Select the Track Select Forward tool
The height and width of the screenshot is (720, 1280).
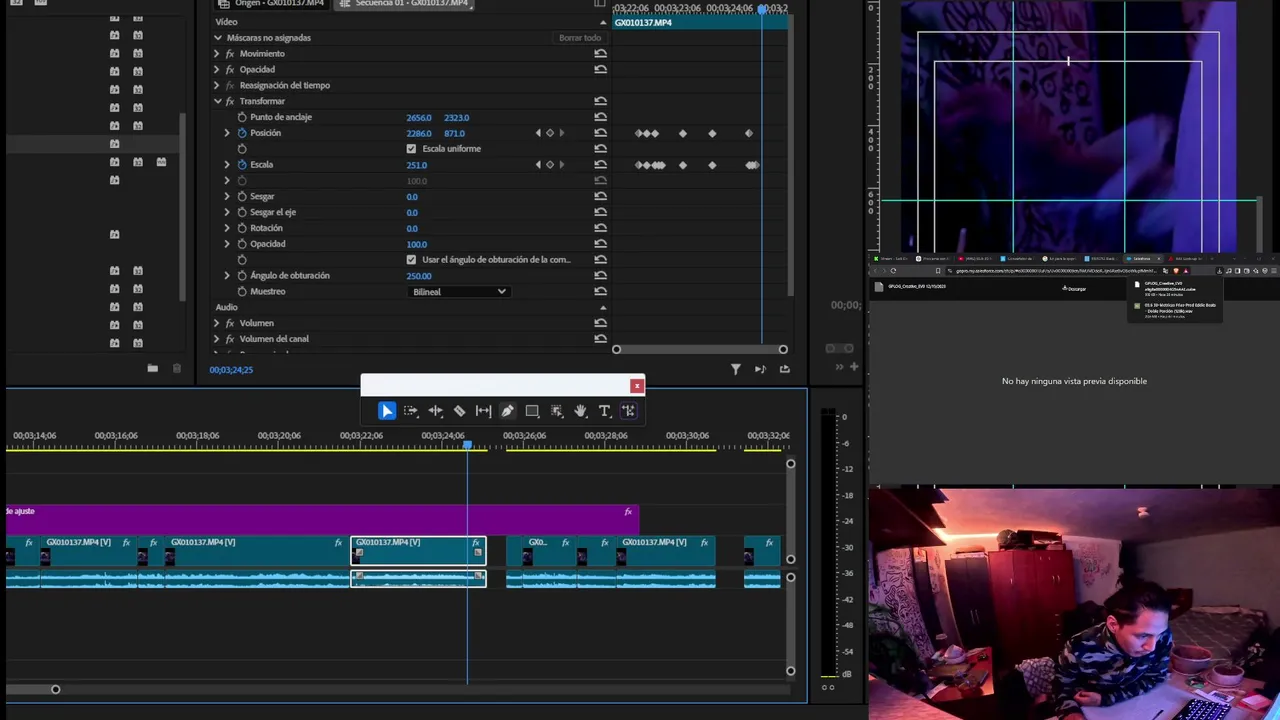click(411, 411)
